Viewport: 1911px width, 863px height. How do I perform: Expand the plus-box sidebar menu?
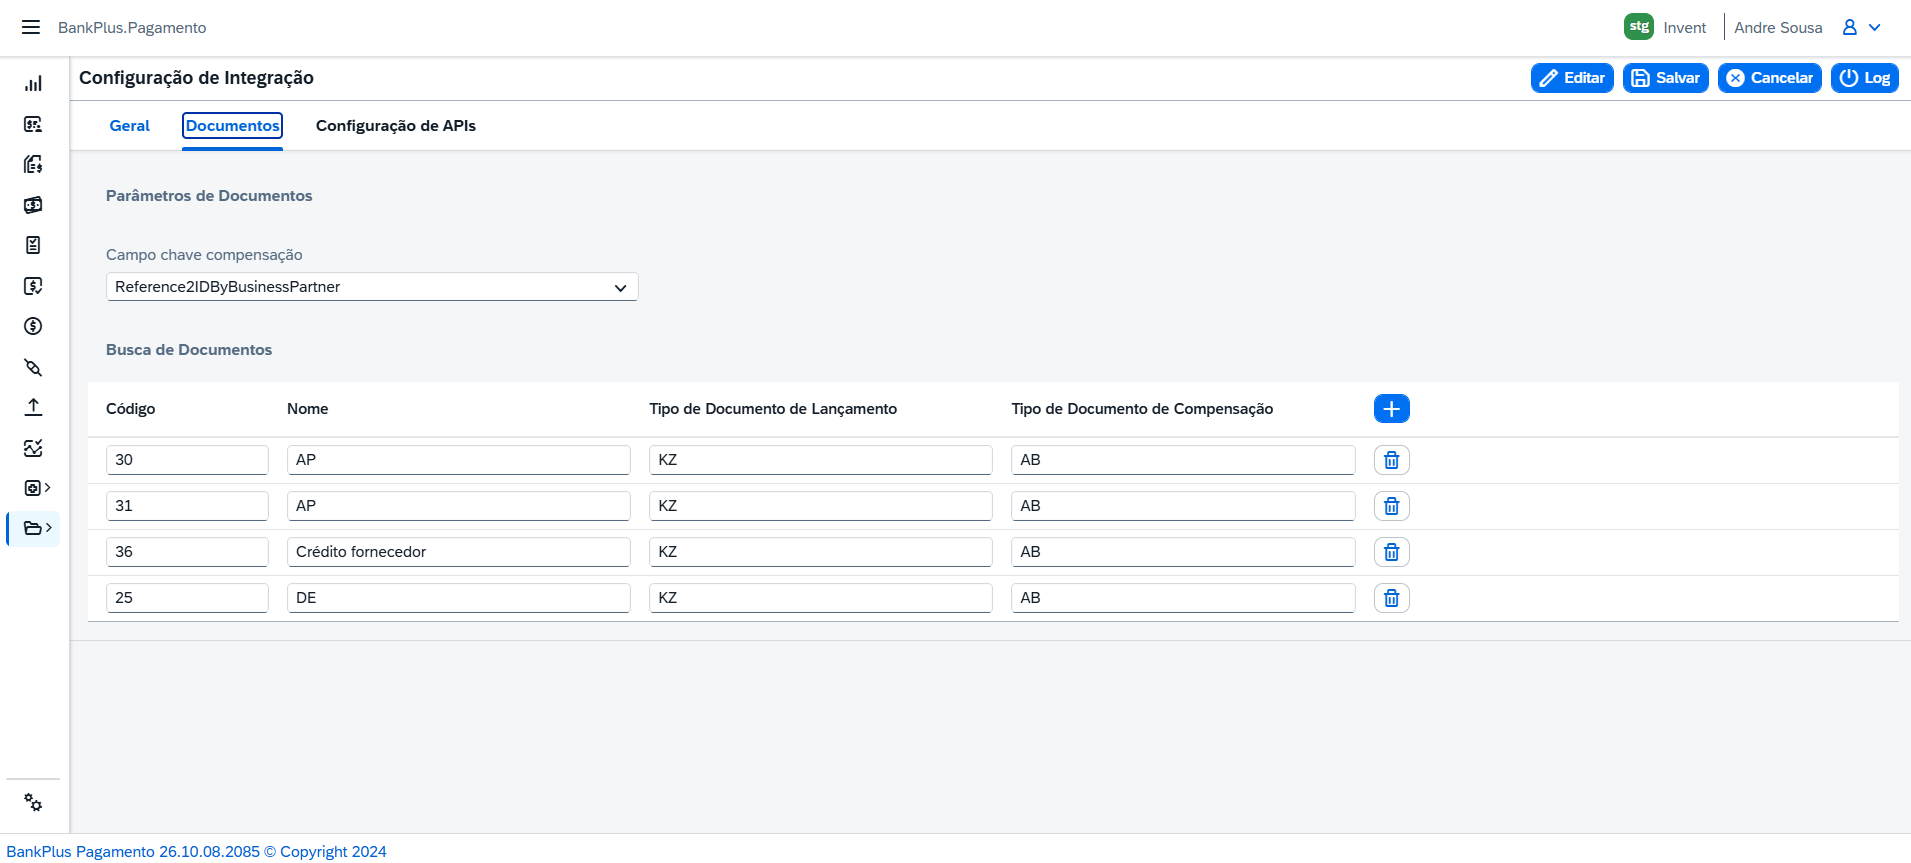click(x=37, y=488)
